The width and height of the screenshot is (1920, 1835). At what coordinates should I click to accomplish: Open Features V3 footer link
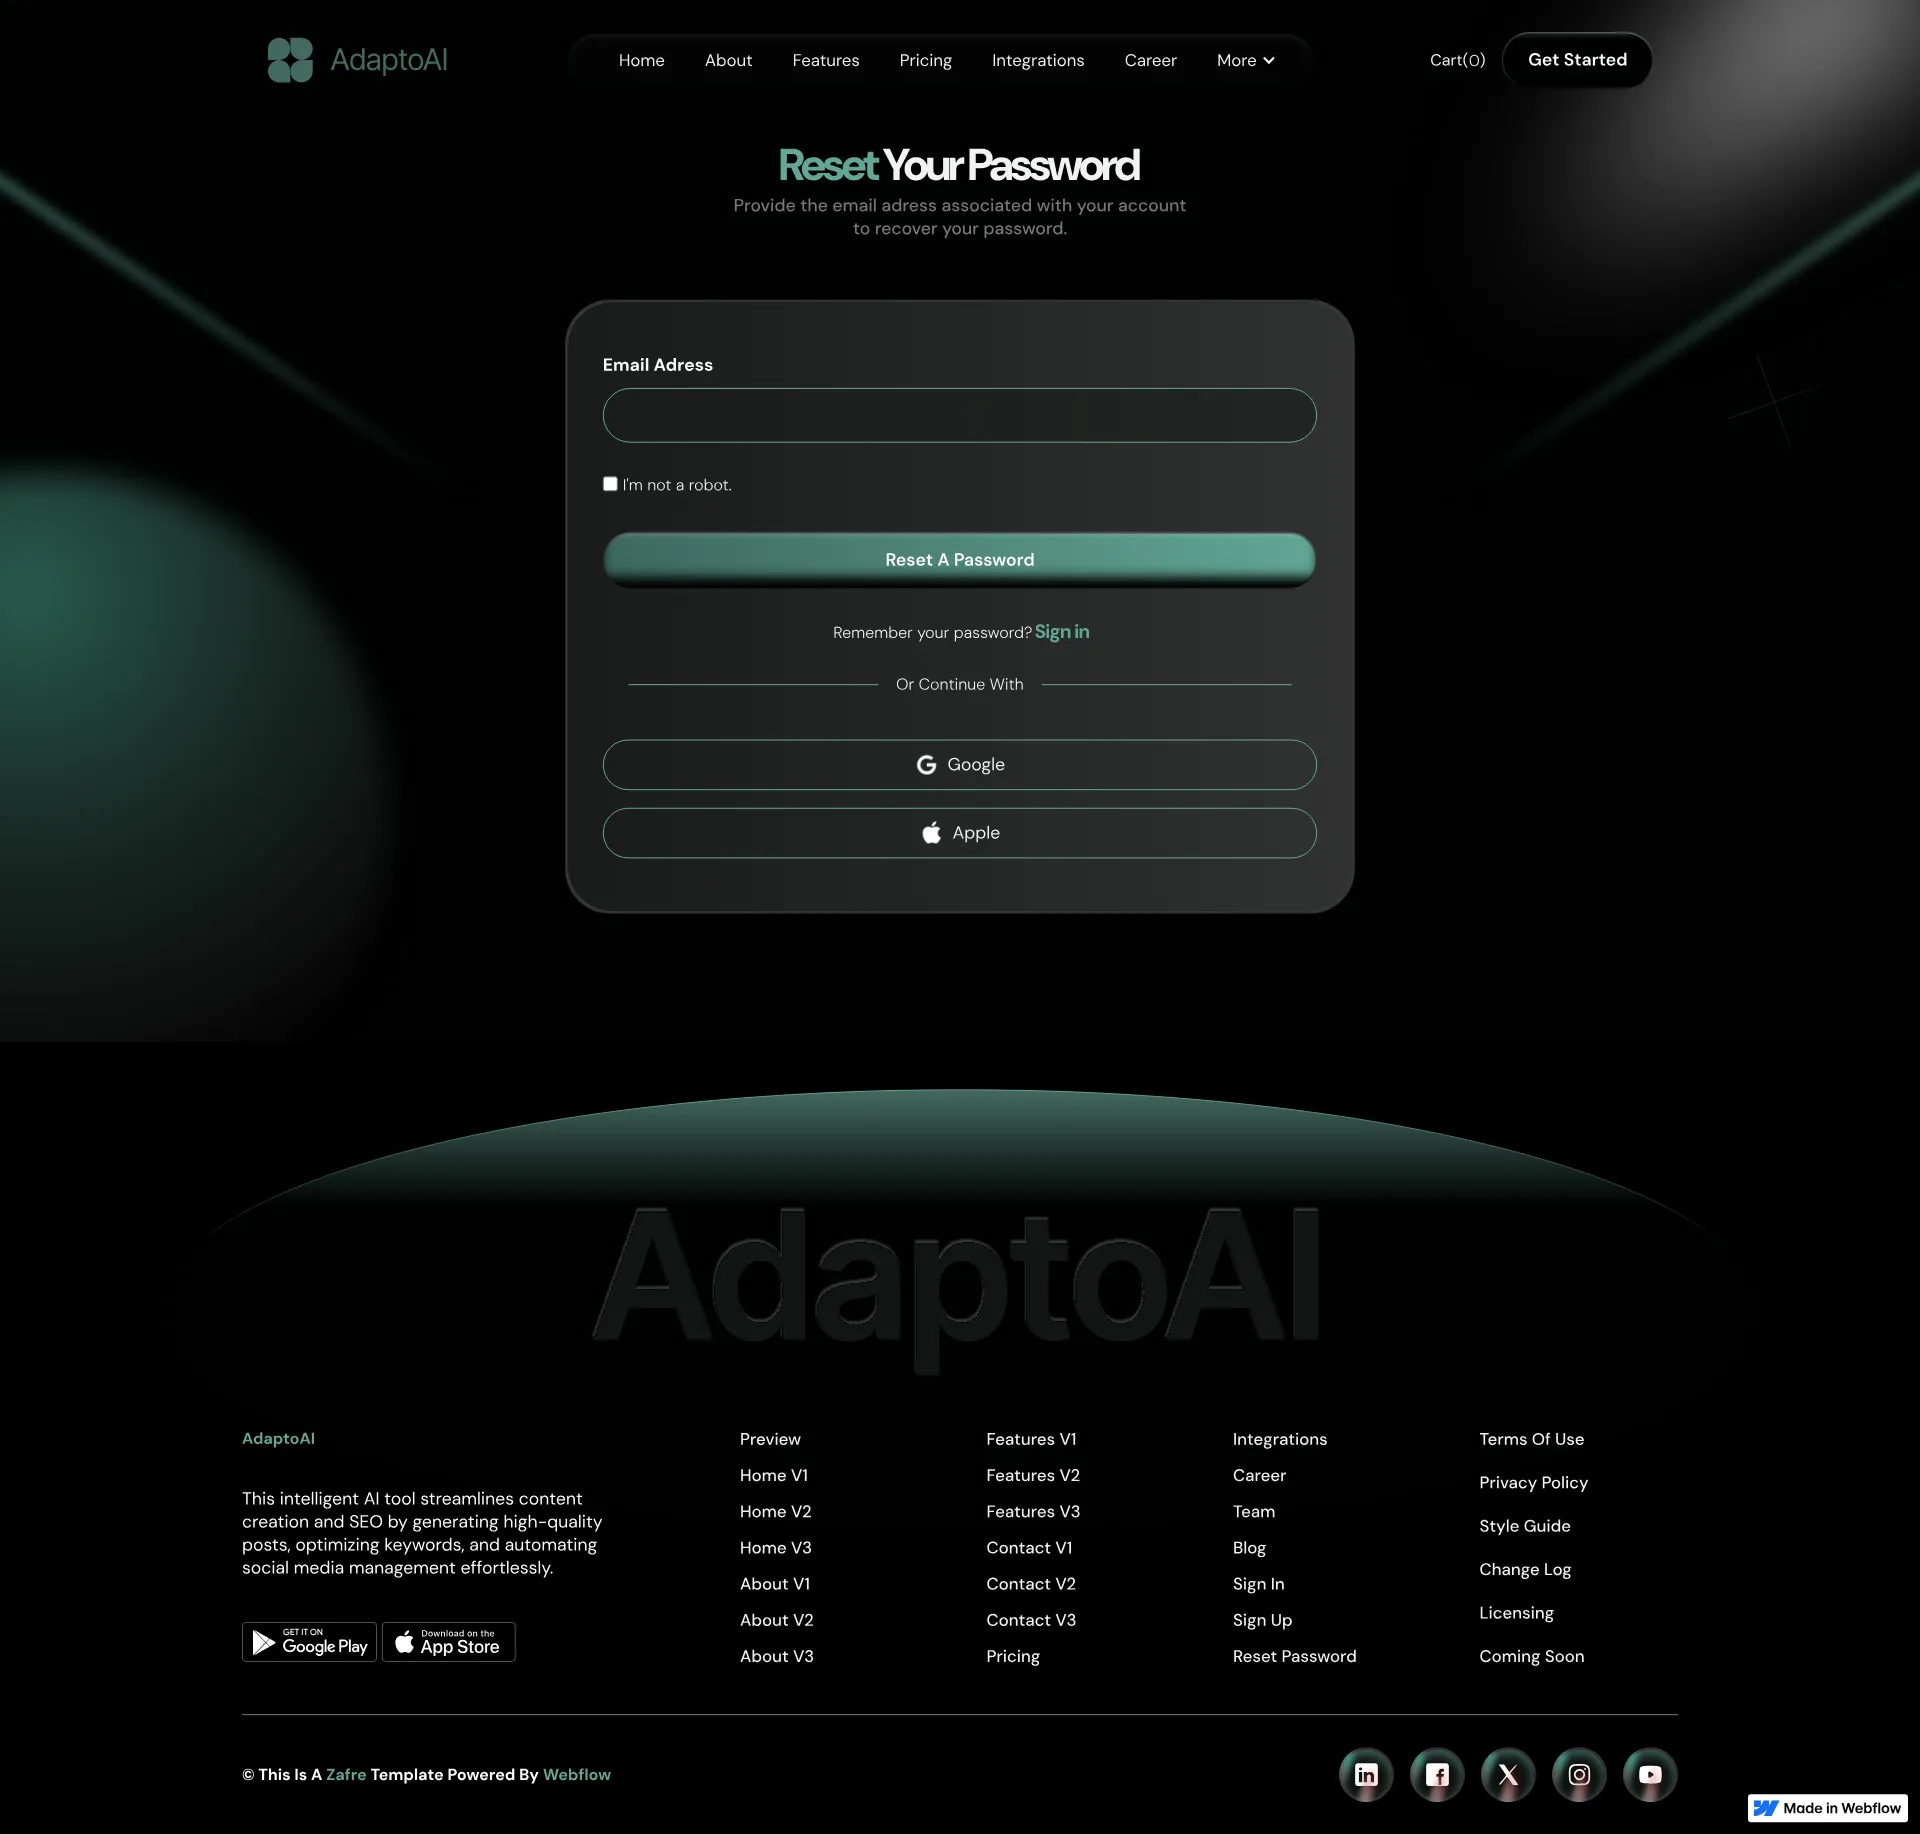1033,1511
